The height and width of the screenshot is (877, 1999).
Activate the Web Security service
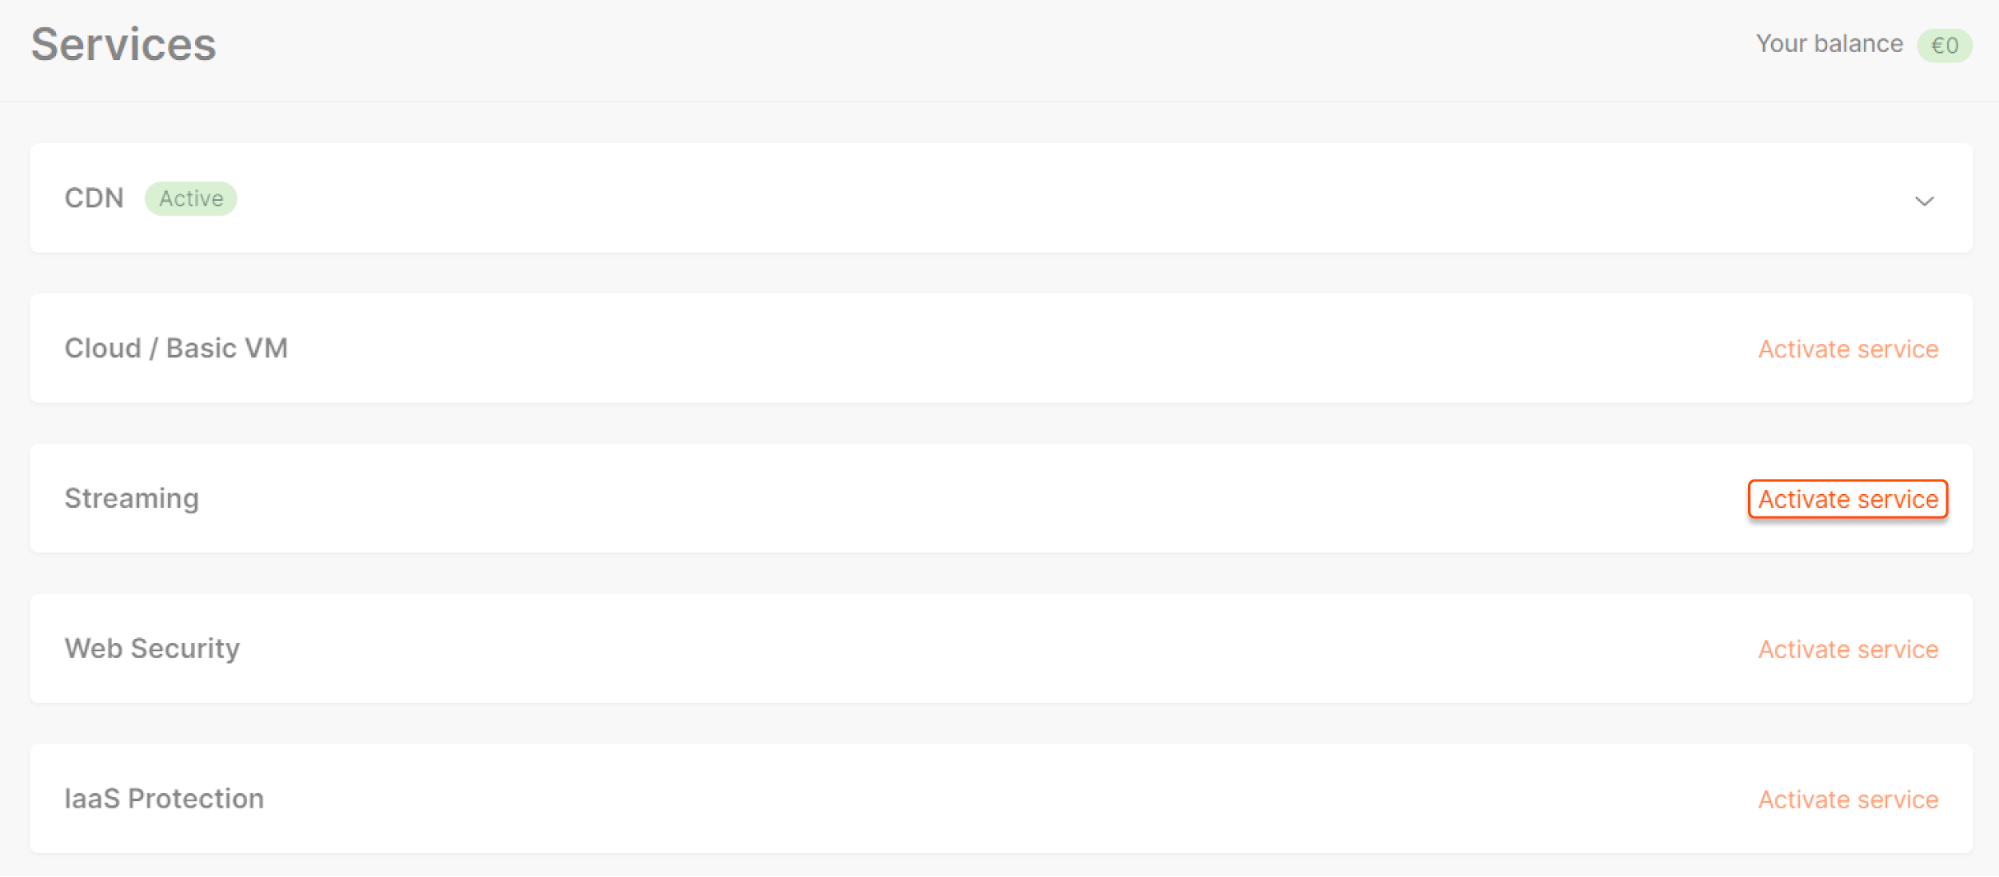(x=1847, y=648)
